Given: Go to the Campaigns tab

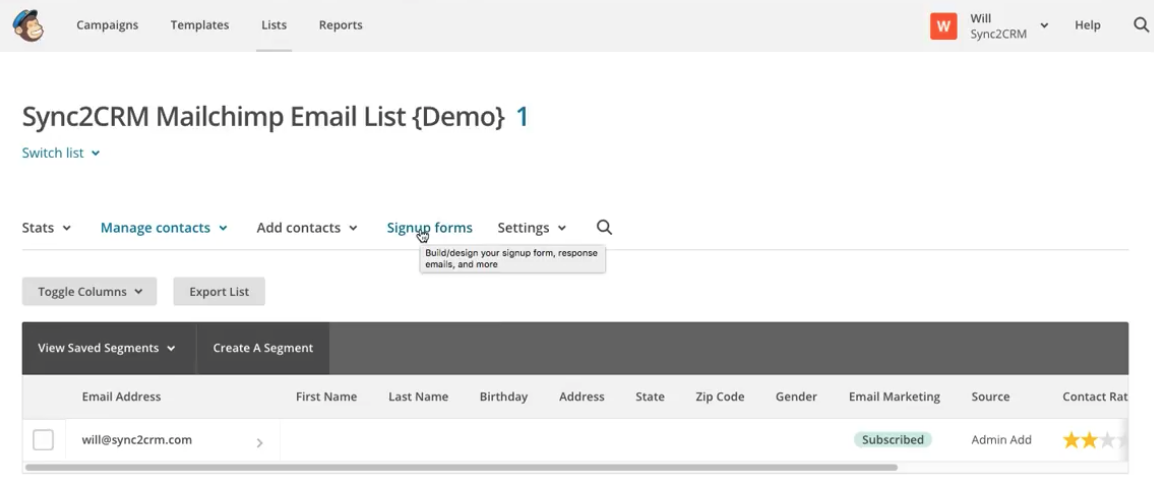Looking at the screenshot, I should (x=107, y=25).
